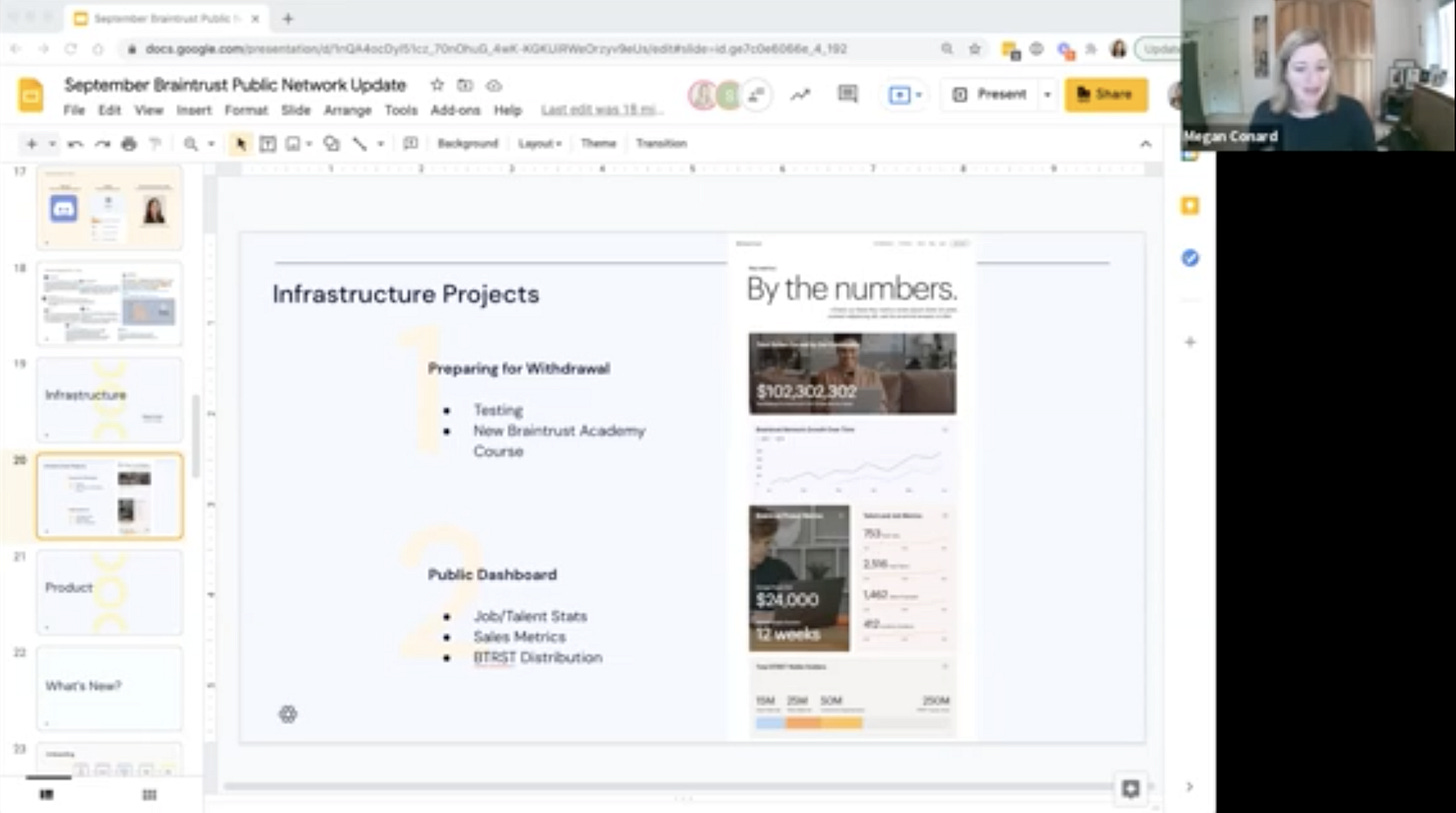Select the text box tool
Image resolution: width=1456 pixels, height=813 pixels.
tap(268, 144)
